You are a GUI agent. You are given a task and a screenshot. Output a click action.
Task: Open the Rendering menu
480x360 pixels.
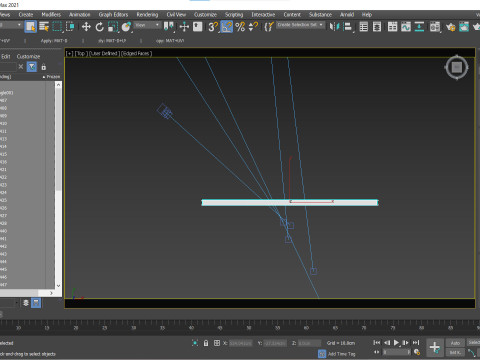pyautogui.click(x=147, y=15)
